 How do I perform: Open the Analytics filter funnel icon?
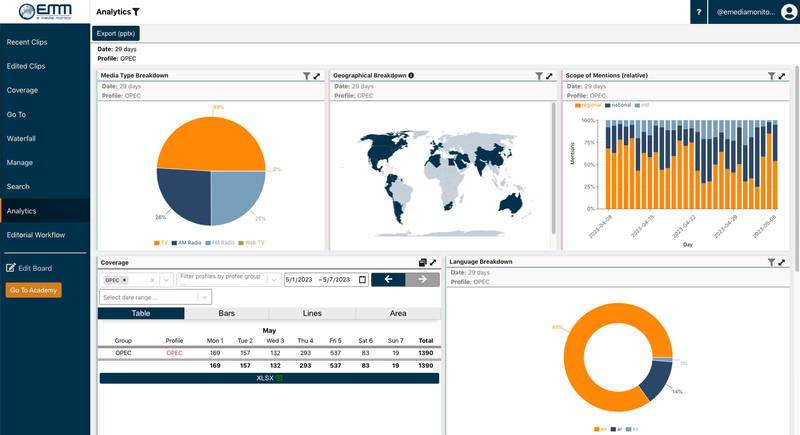[x=136, y=11]
